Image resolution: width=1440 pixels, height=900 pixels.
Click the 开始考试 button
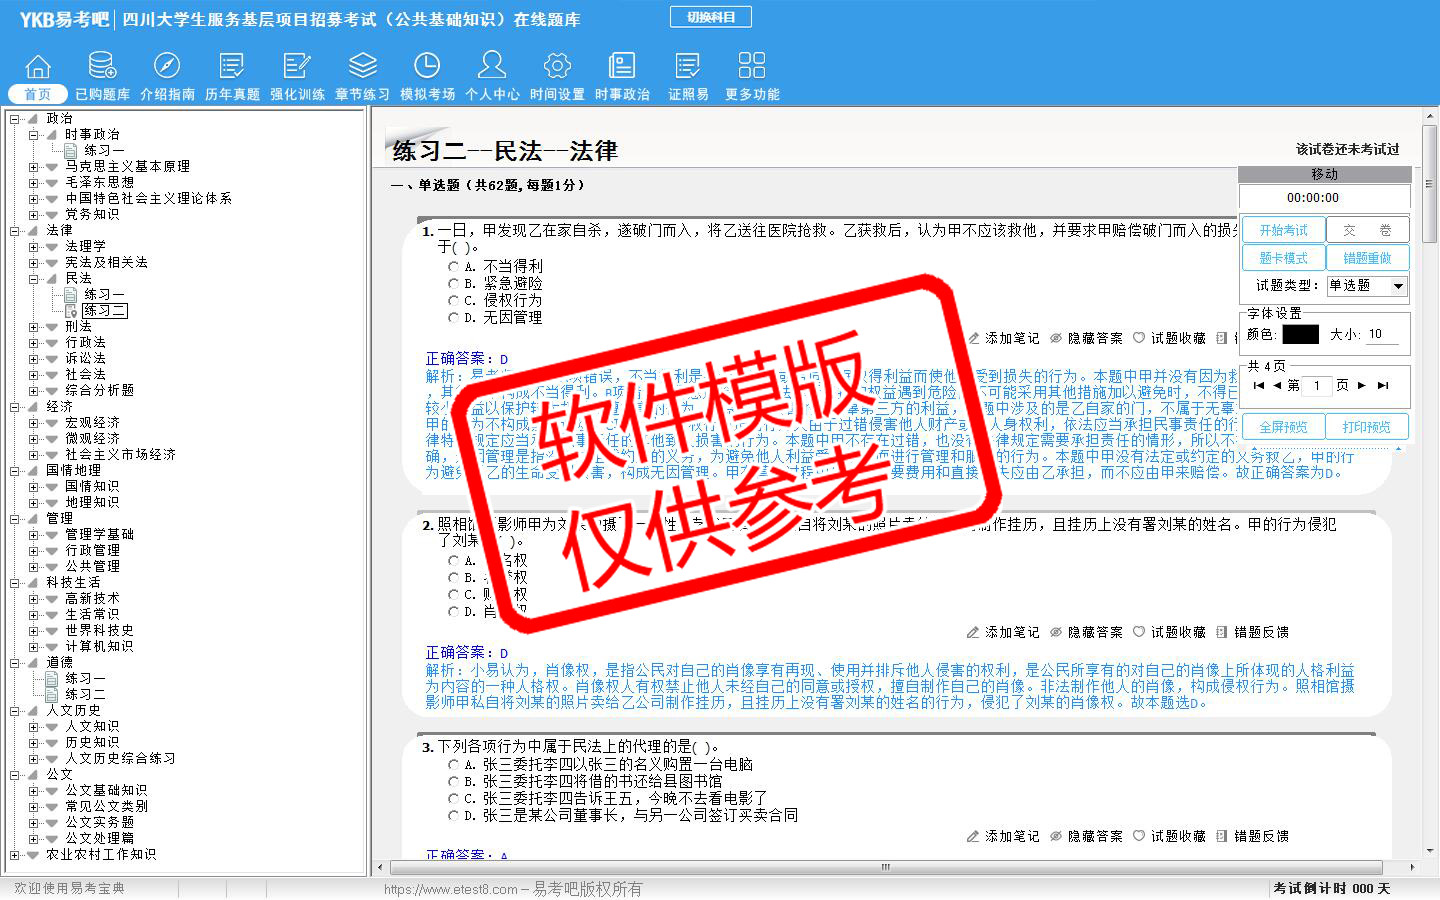[1283, 230]
